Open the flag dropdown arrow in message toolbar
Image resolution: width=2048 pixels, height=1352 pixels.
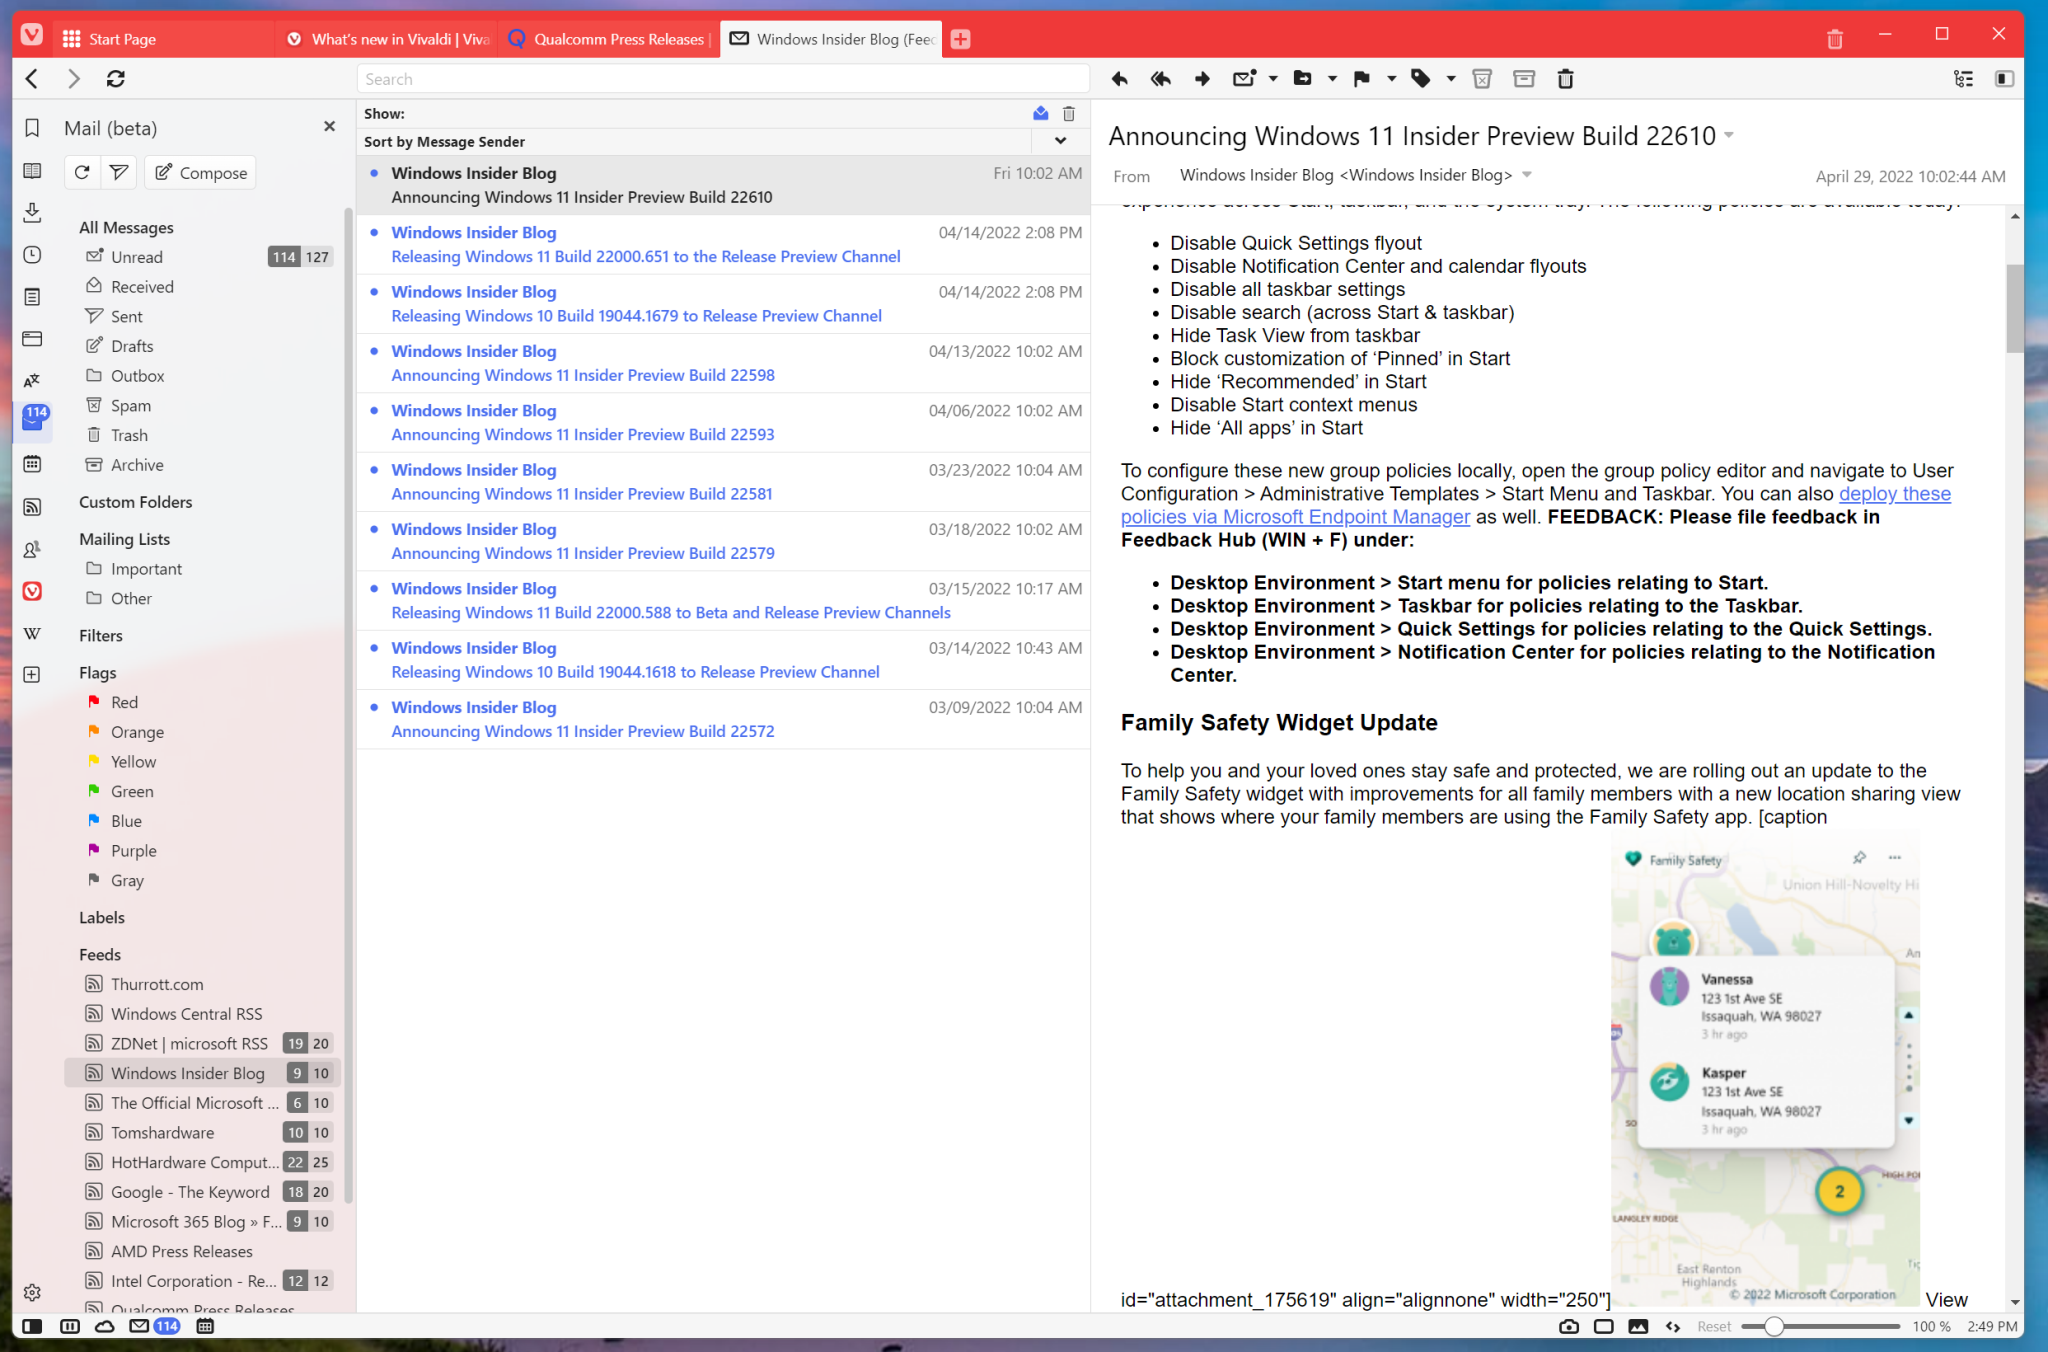click(1389, 78)
